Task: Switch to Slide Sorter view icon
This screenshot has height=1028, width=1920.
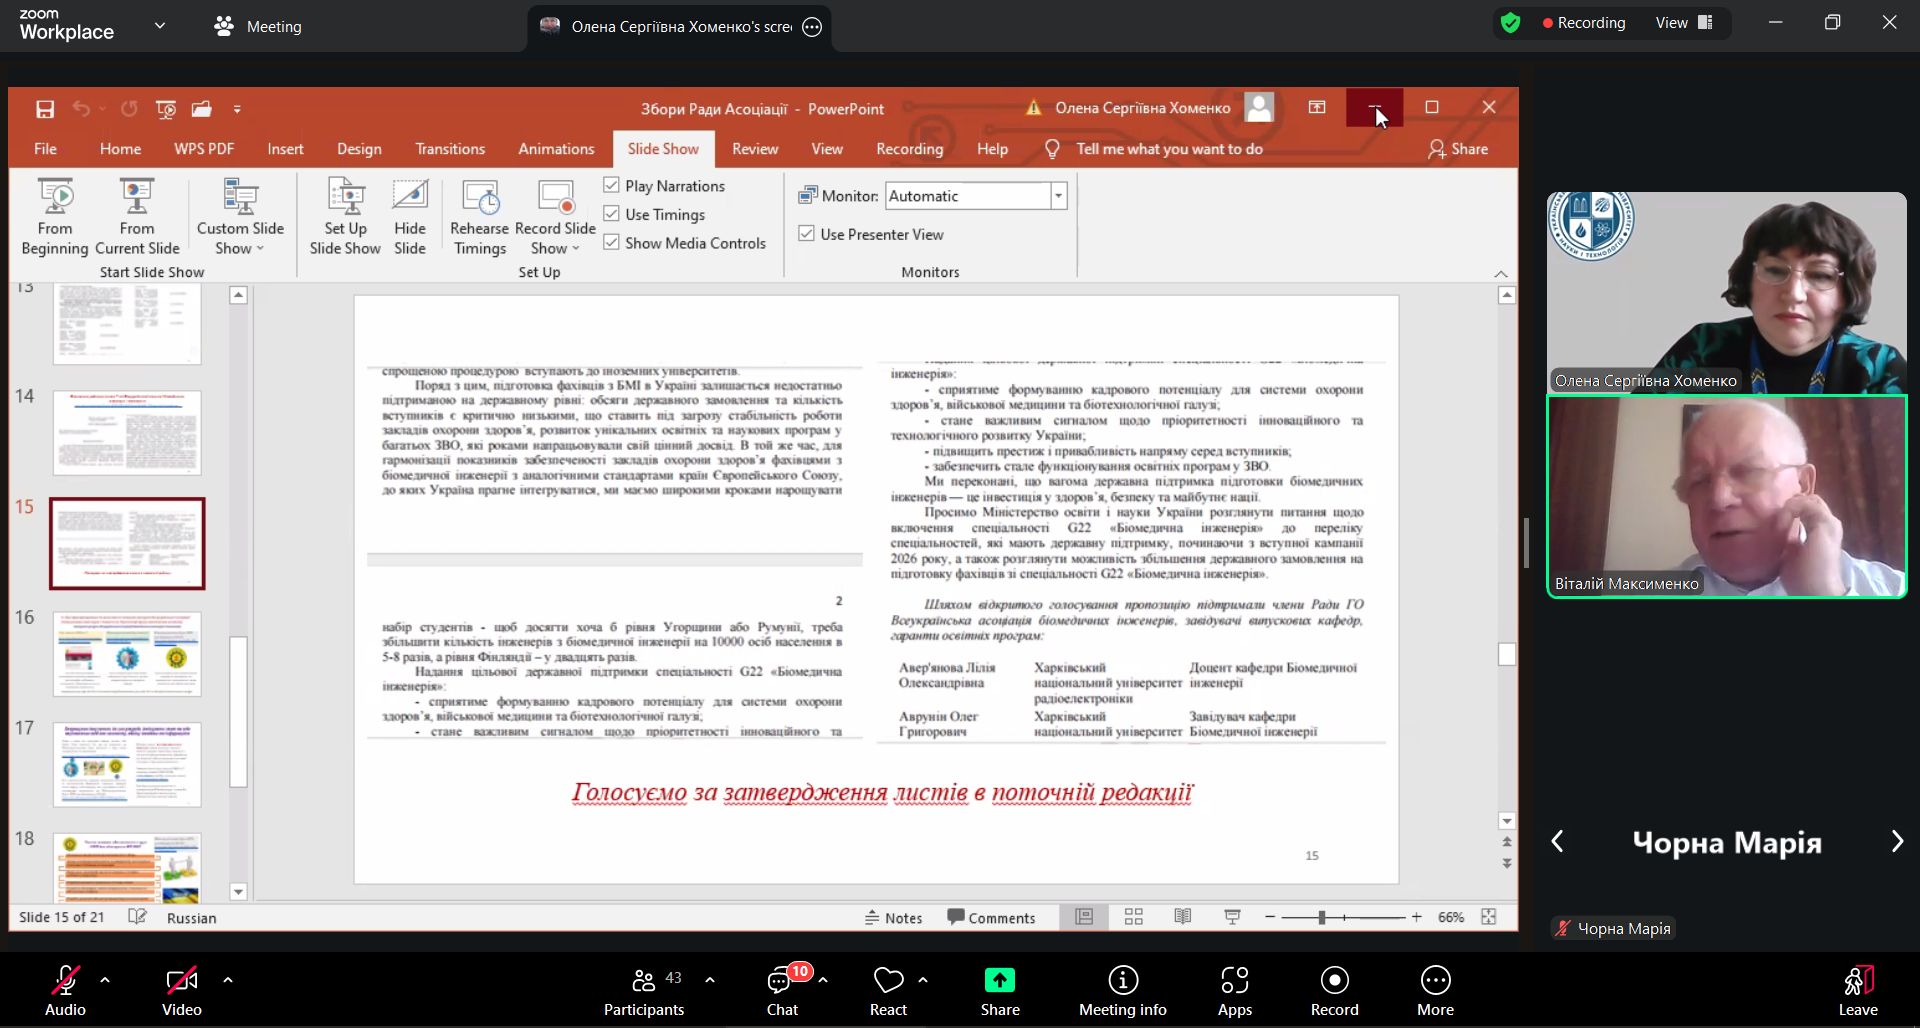Action: [x=1133, y=917]
